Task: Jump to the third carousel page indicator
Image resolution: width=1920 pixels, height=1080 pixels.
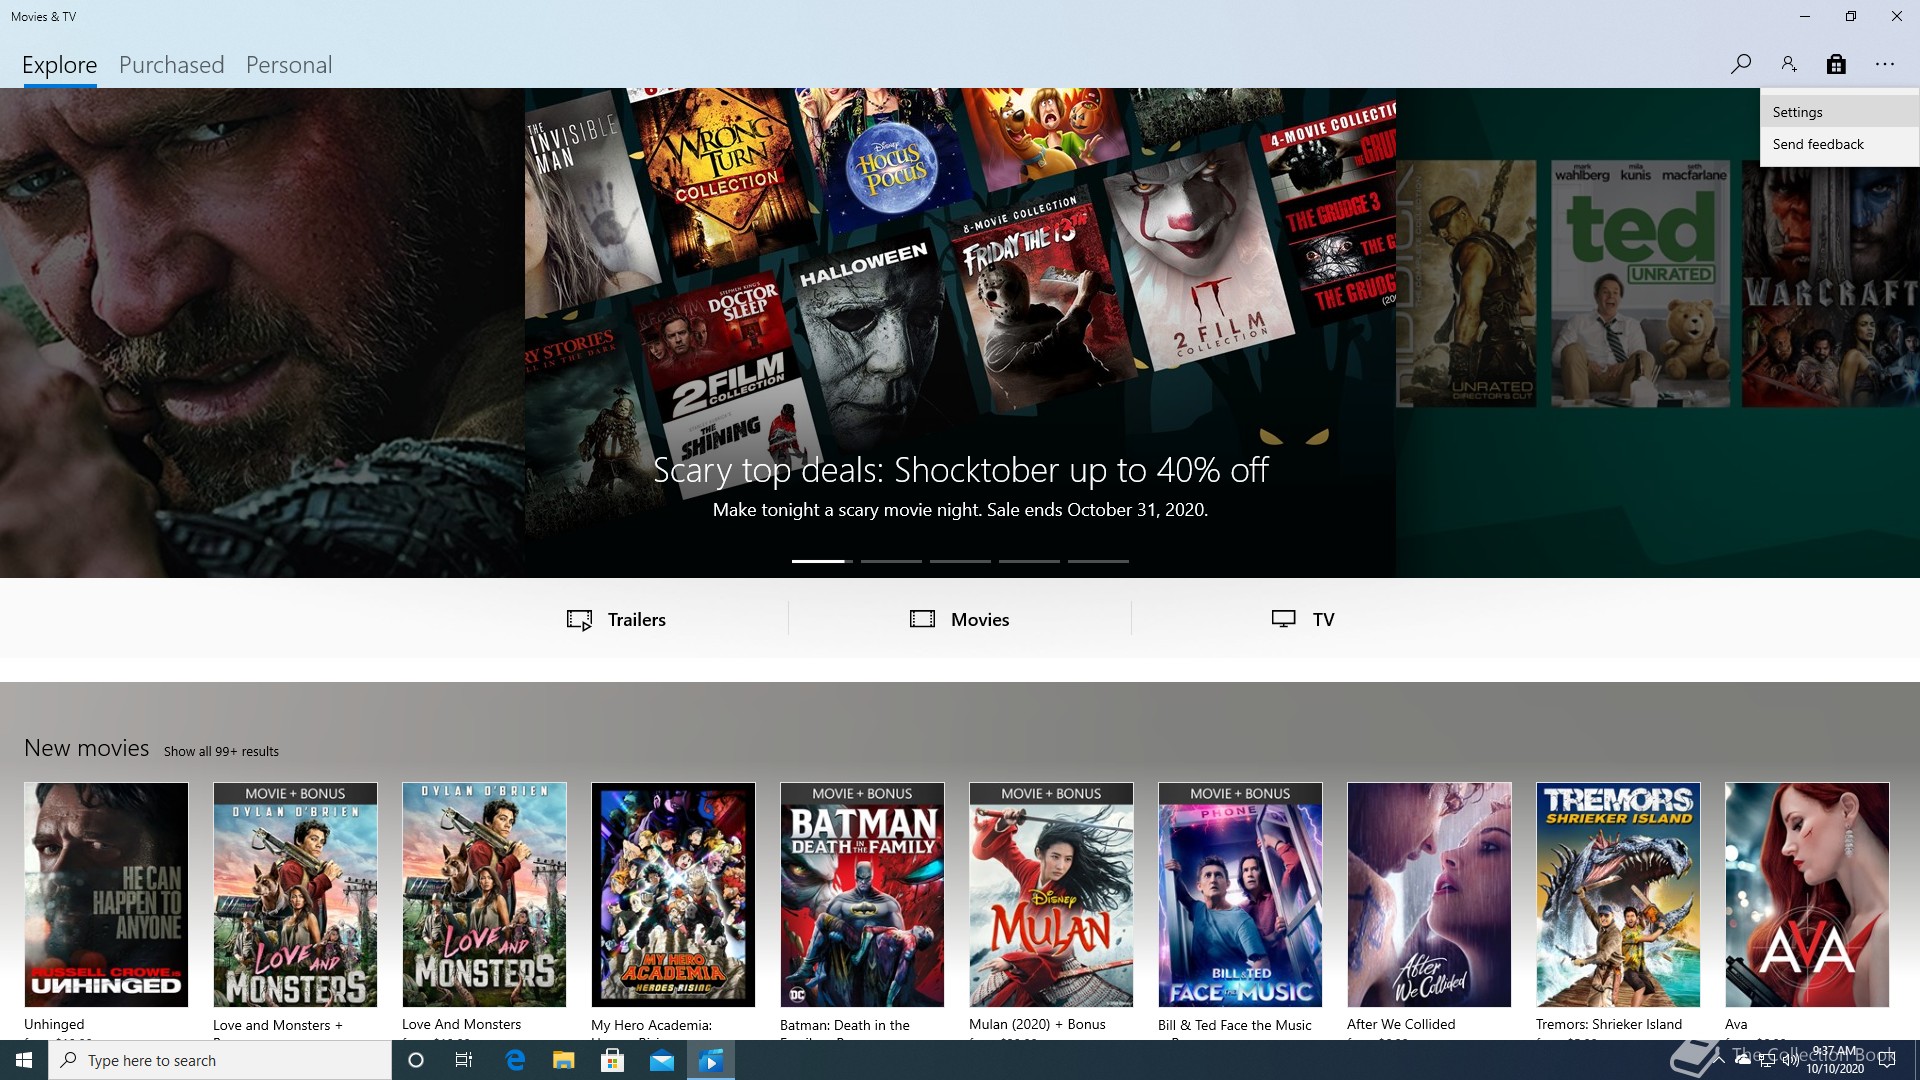Action: click(960, 561)
